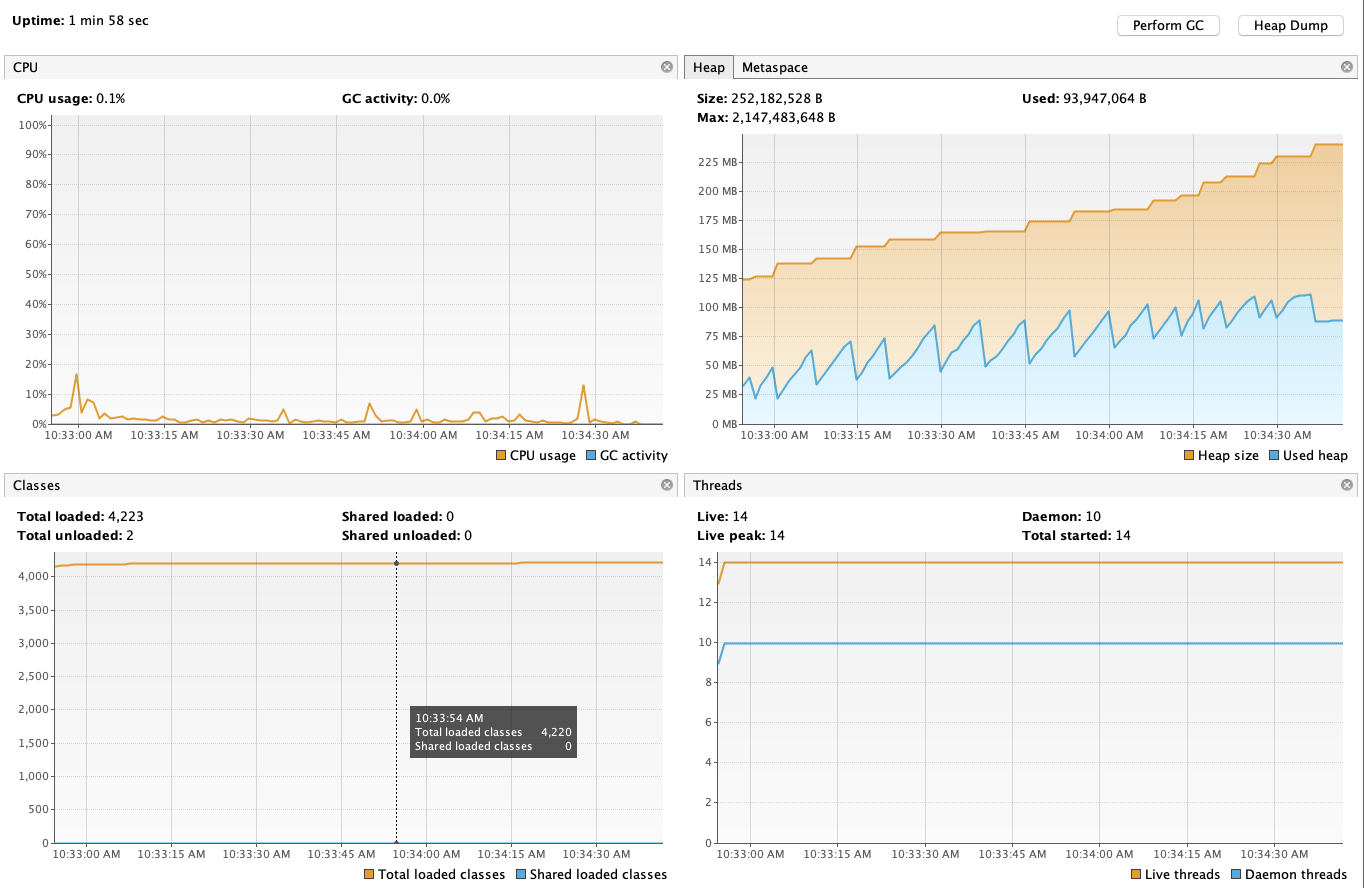Close the Classes panel
The width and height of the screenshot is (1364, 888).
pyautogui.click(x=667, y=485)
